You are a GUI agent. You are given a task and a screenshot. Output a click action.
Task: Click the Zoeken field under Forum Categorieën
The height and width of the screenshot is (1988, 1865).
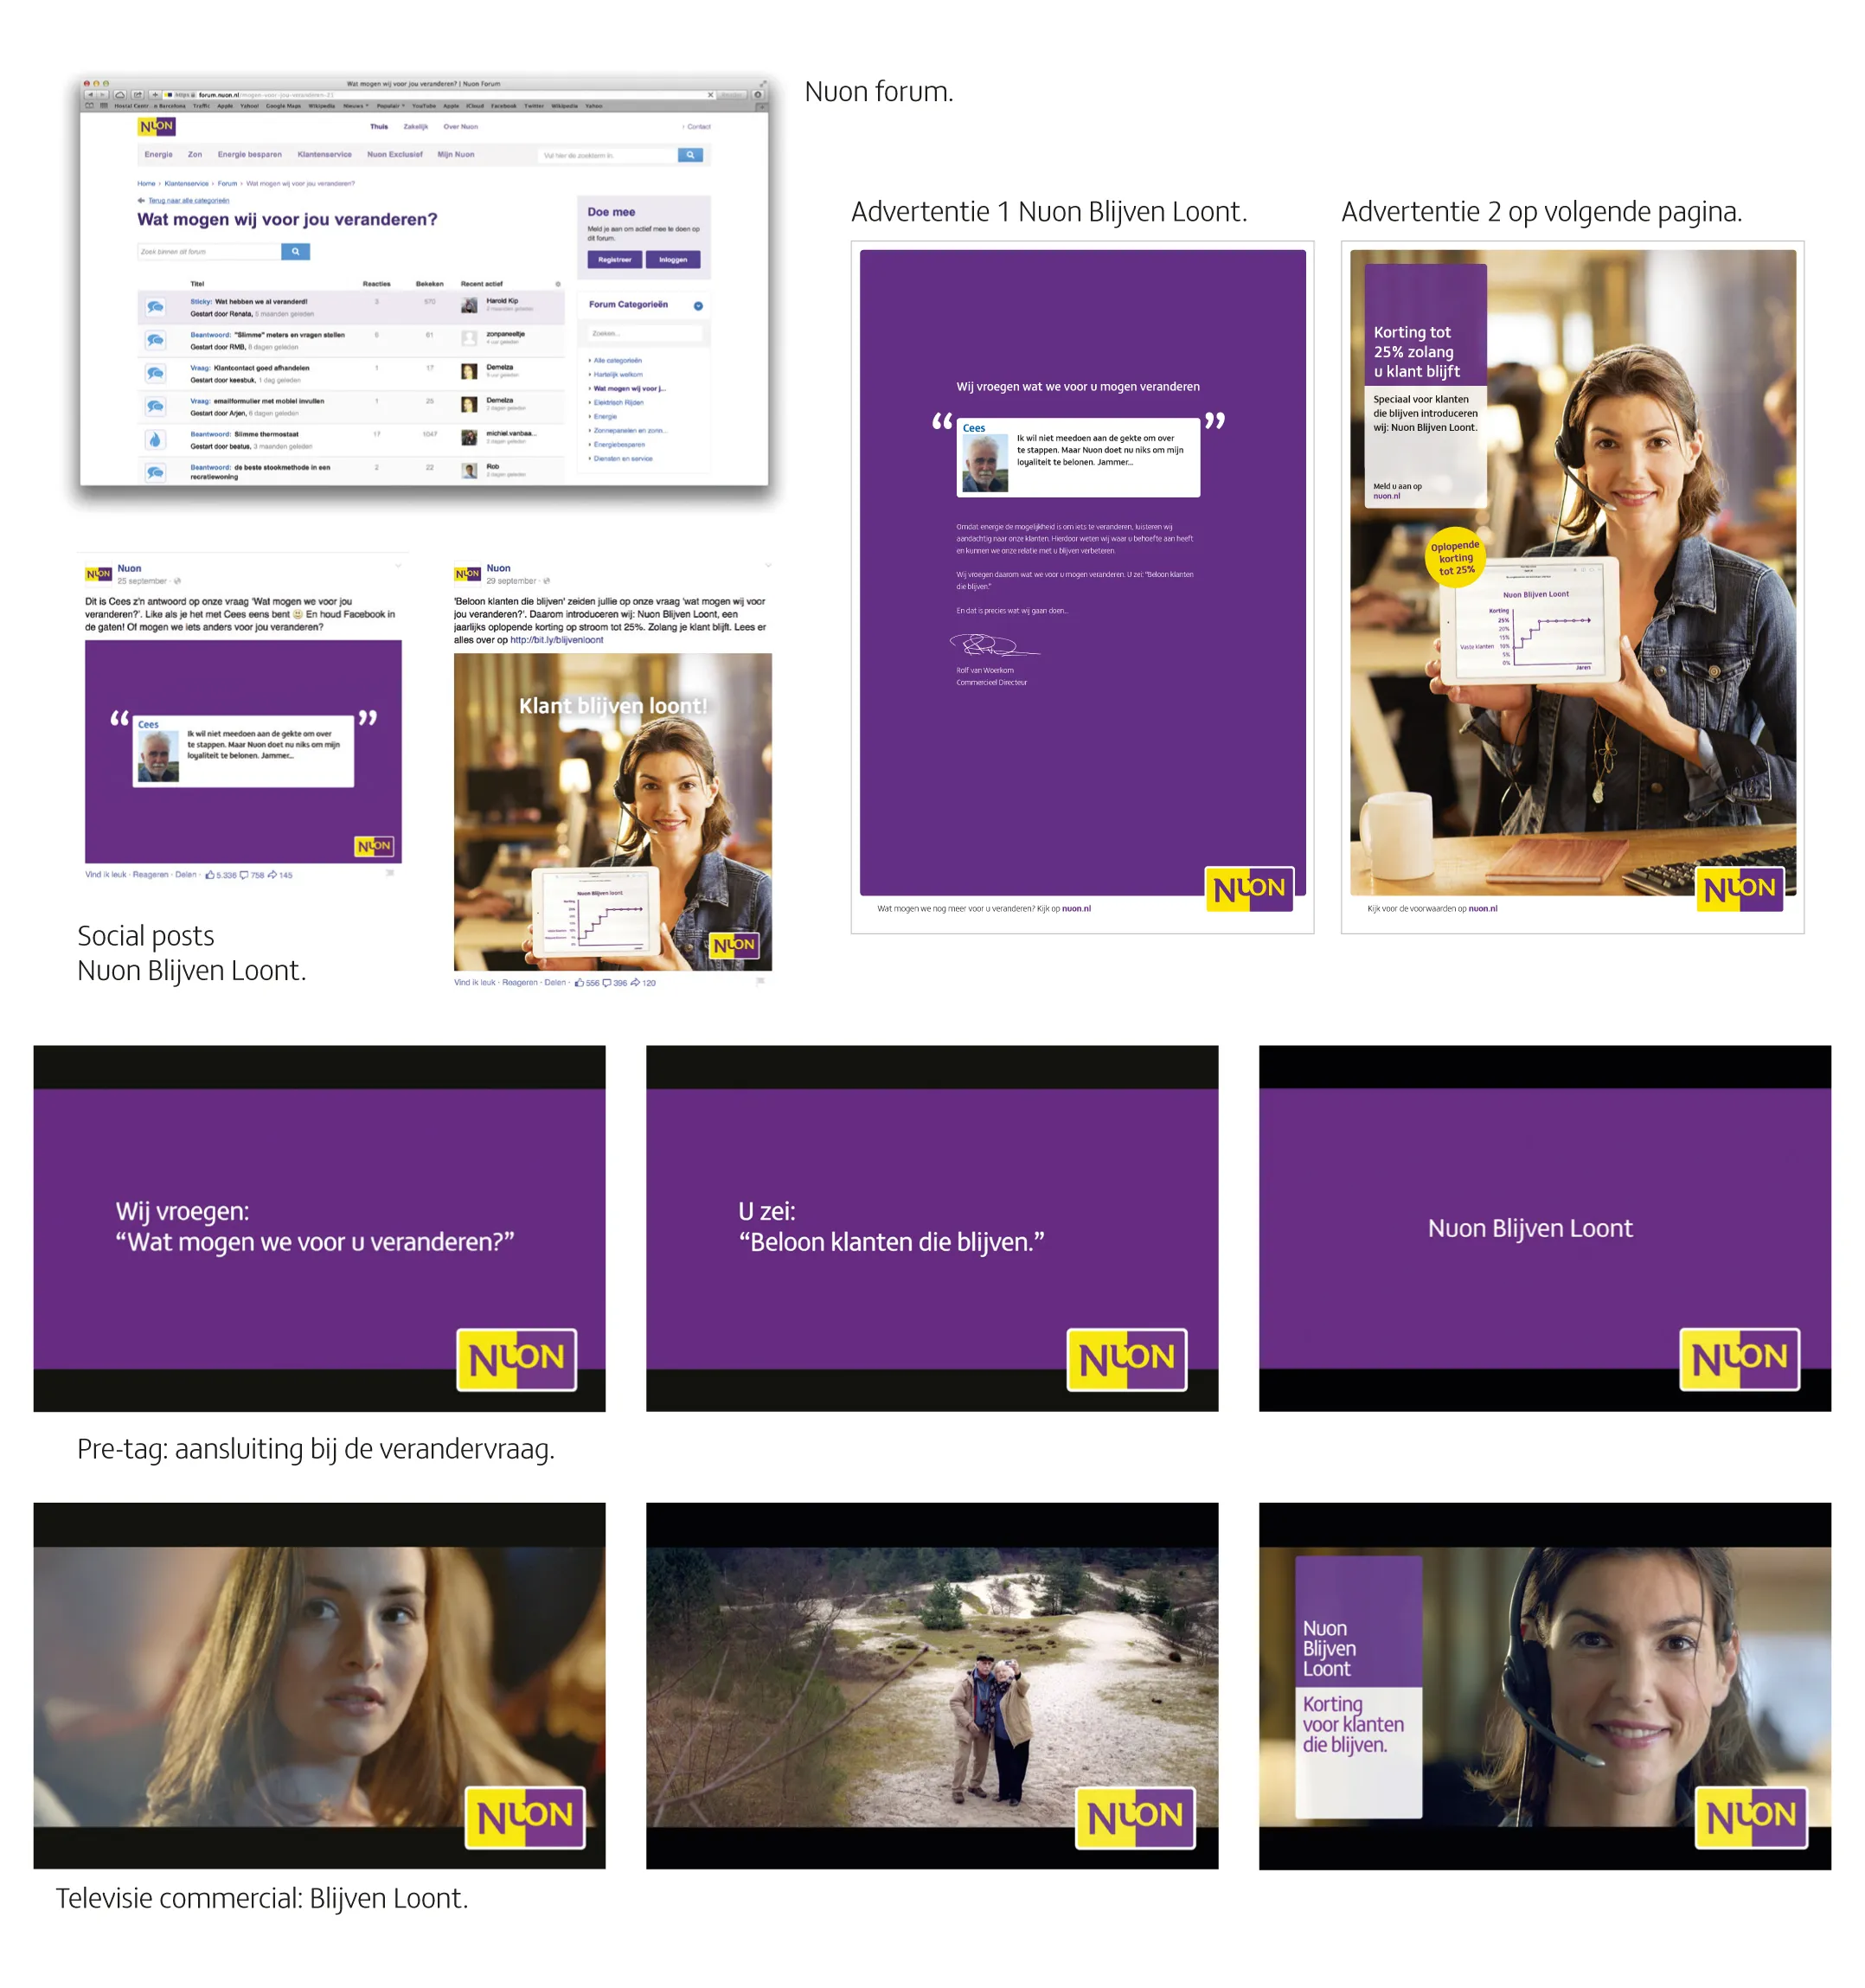[645, 334]
